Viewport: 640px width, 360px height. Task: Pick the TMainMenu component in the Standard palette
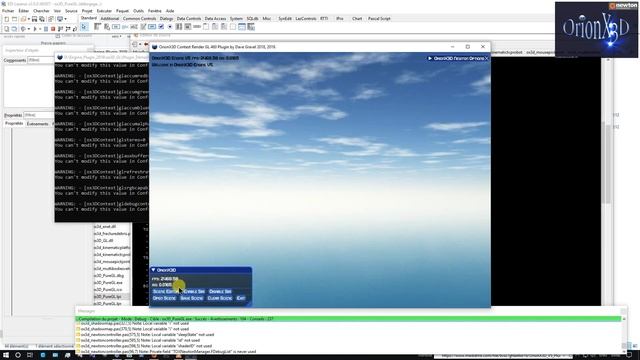point(97,27)
